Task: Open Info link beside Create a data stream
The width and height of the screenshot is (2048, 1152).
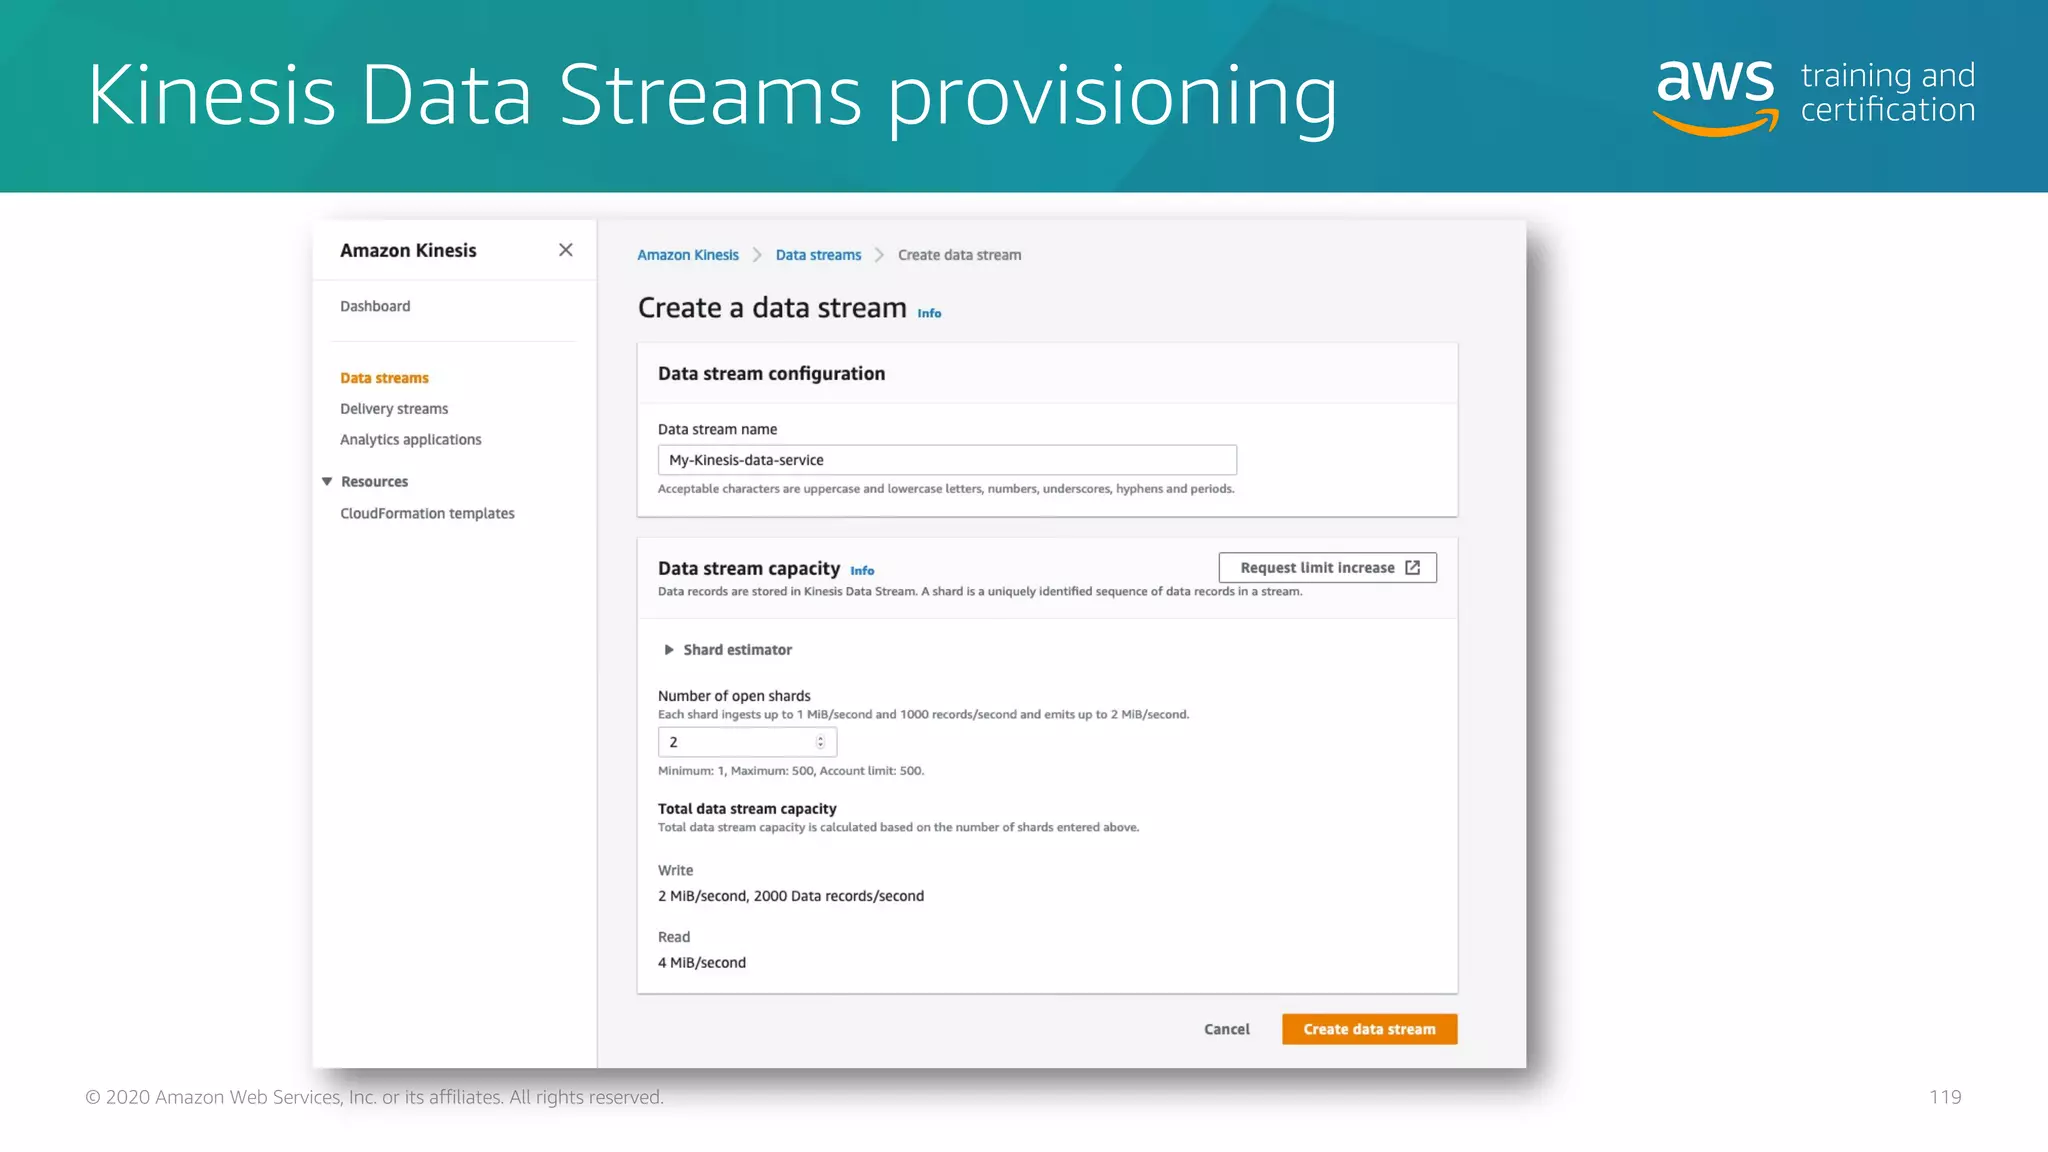Action: (929, 313)
